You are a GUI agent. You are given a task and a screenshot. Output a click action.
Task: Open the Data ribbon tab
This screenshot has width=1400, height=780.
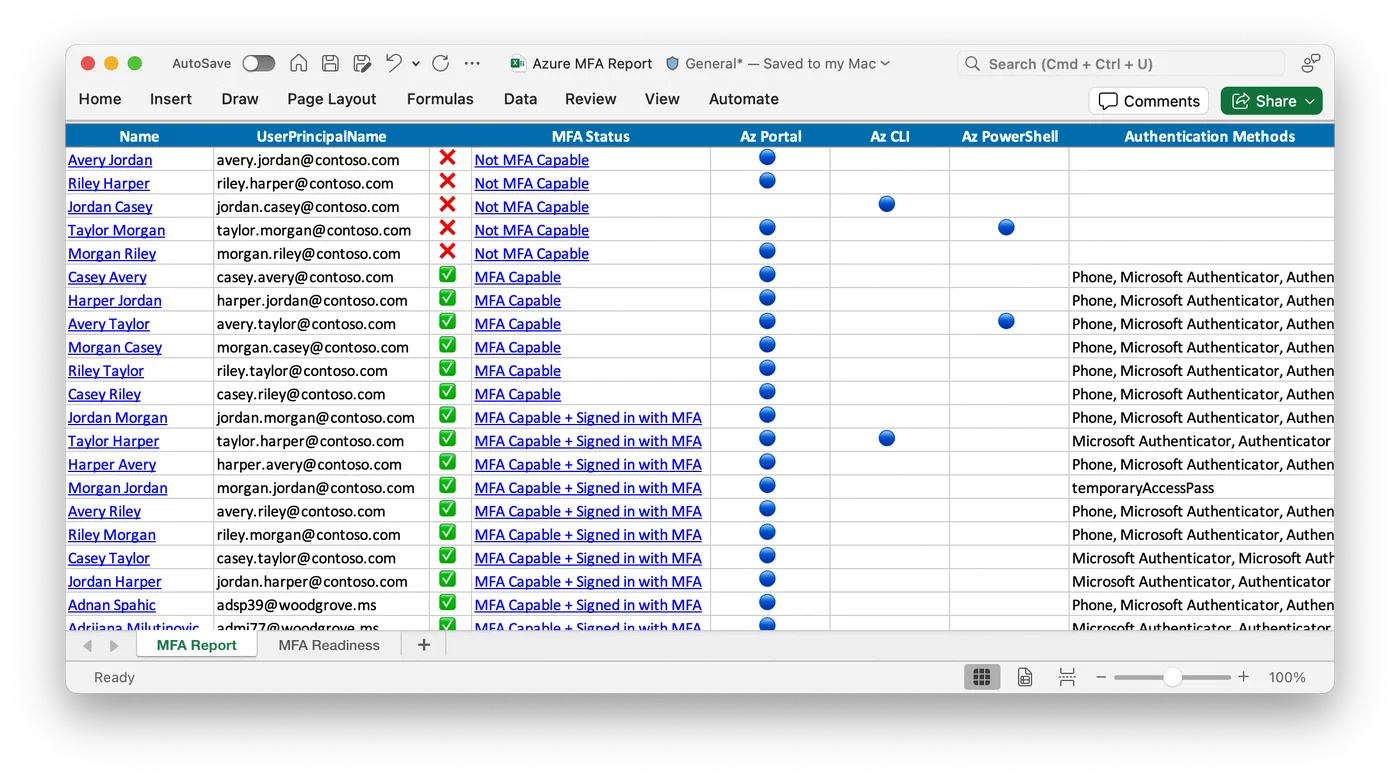pos(520,99)
